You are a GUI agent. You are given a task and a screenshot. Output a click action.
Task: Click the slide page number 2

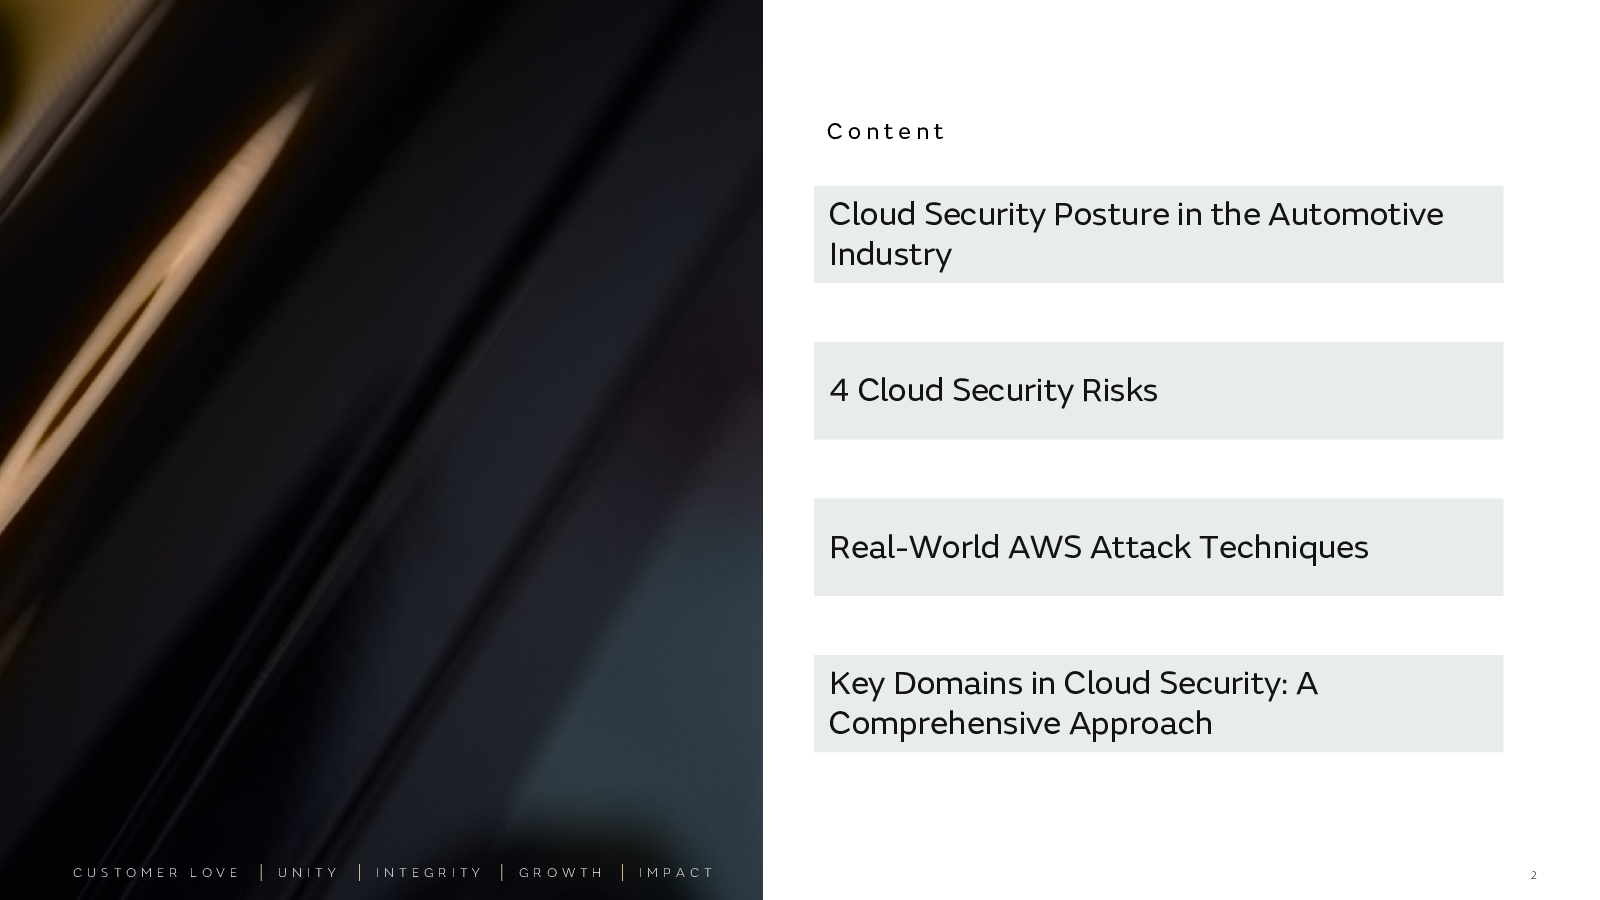[x=1533, y=875]
